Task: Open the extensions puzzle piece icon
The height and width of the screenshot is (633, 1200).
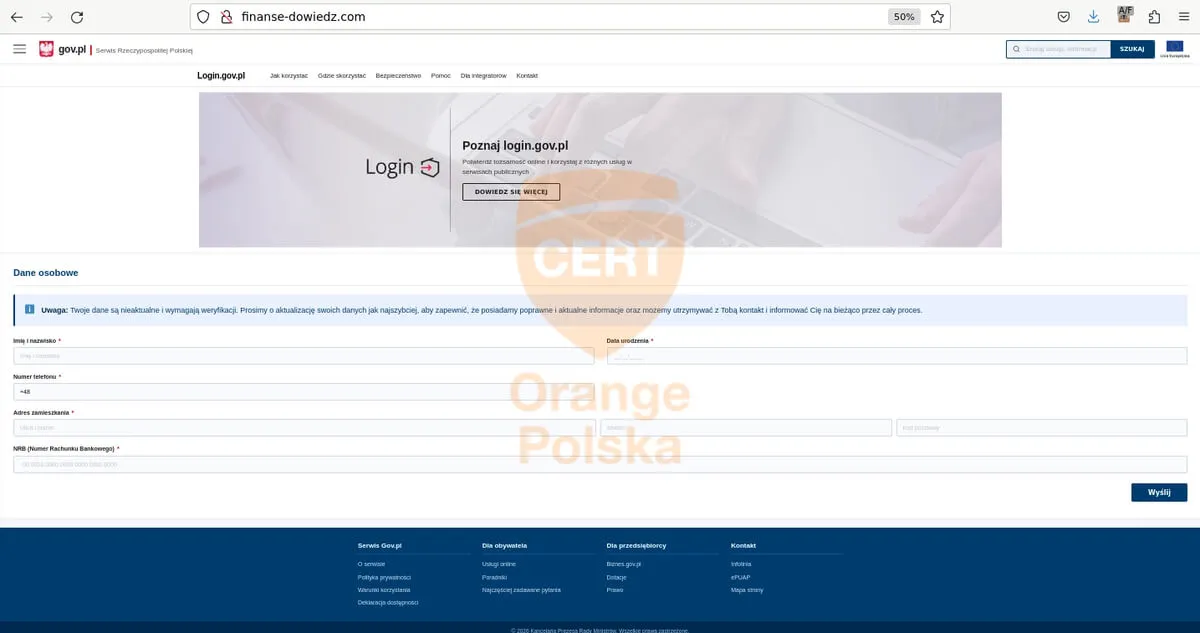Action: click(1155, 17)
